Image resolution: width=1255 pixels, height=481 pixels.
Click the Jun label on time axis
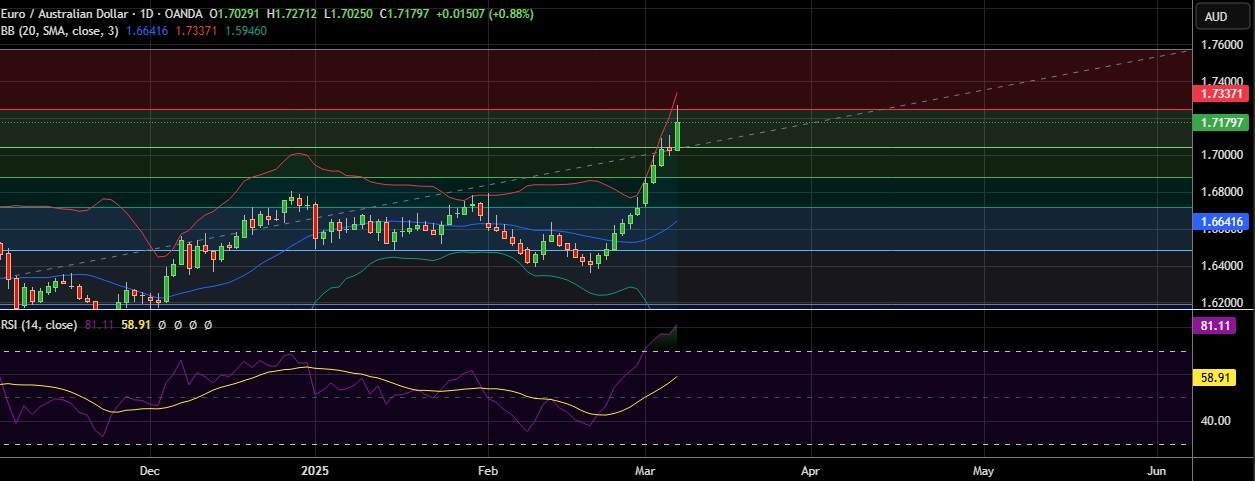[x=1157, y=469]
